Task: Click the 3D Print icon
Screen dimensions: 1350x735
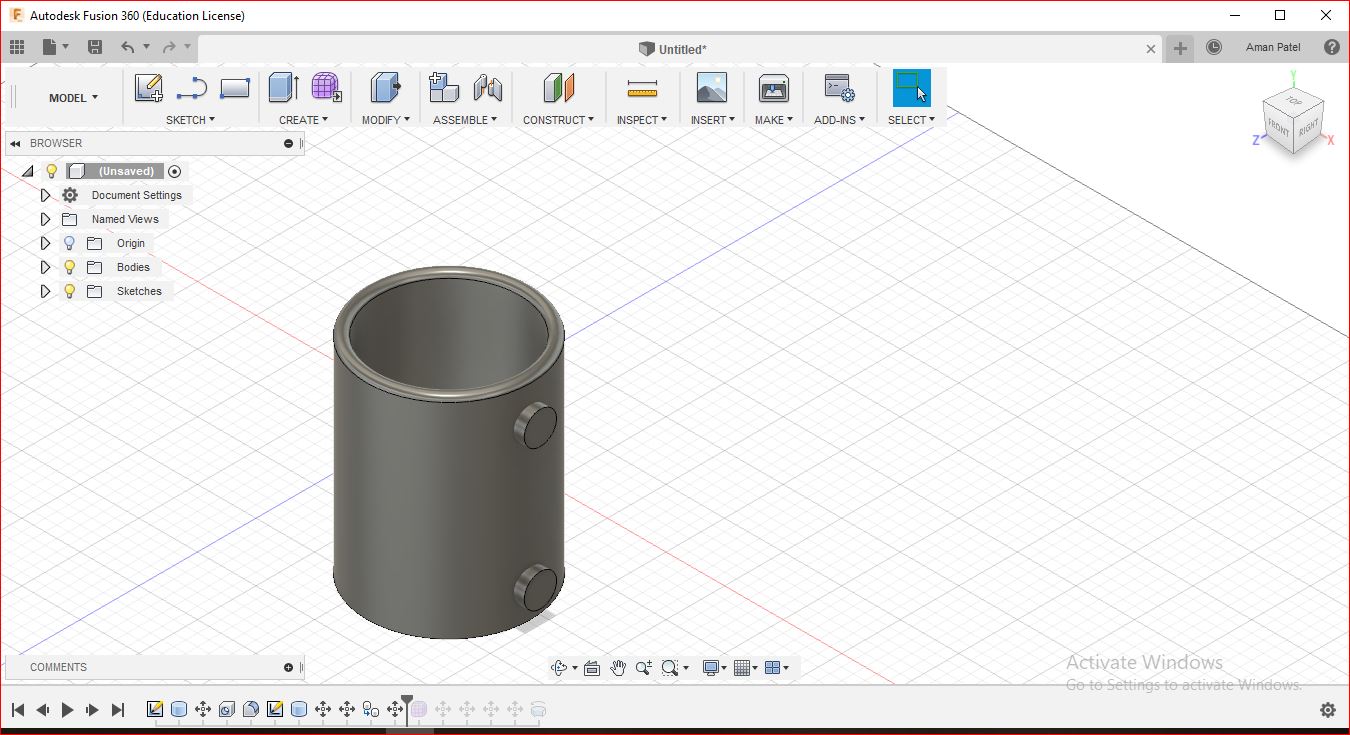Action: pos(774,88)
